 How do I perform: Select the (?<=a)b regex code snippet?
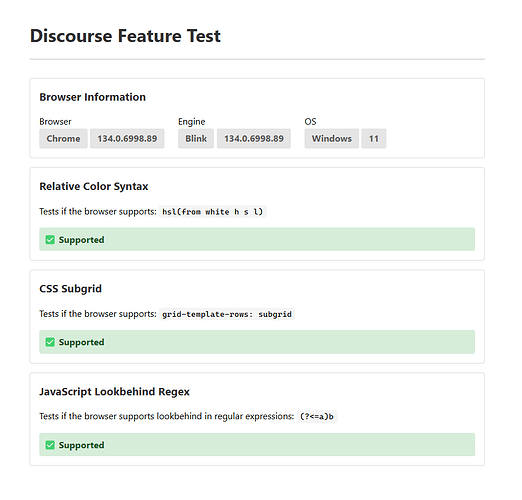(317, 416)
